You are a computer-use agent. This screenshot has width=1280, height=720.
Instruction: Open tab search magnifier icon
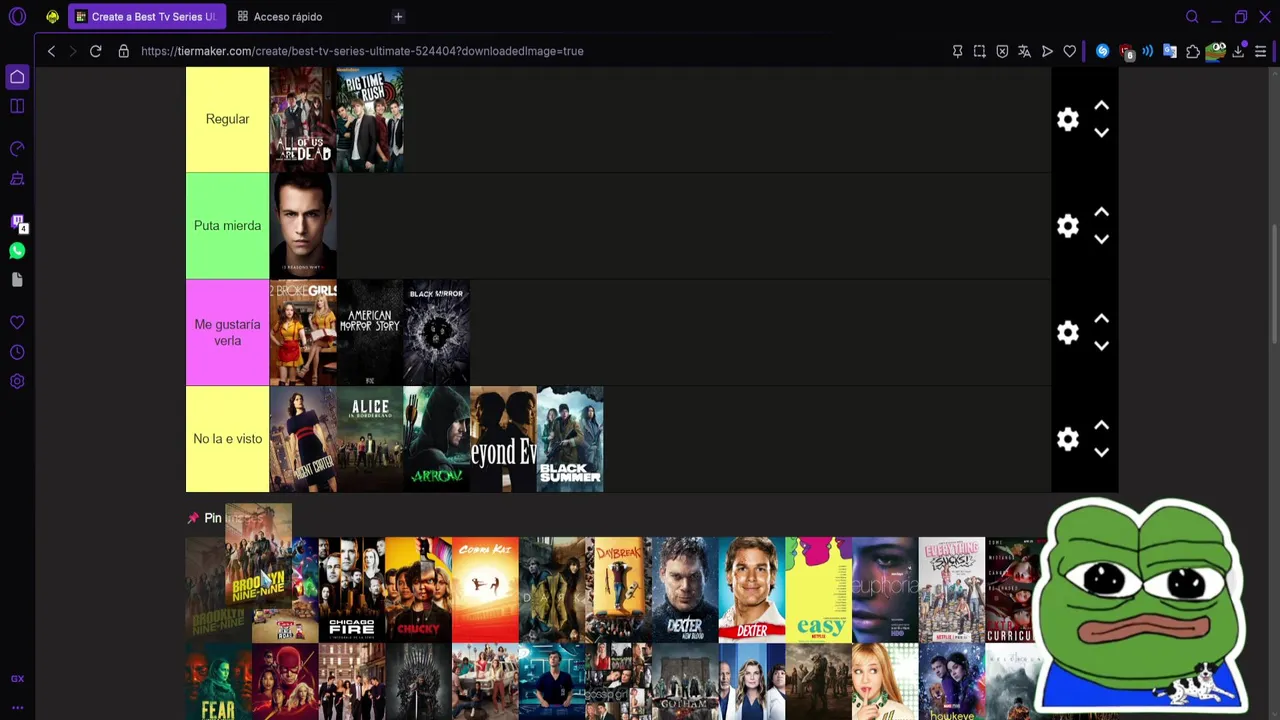1192,17
